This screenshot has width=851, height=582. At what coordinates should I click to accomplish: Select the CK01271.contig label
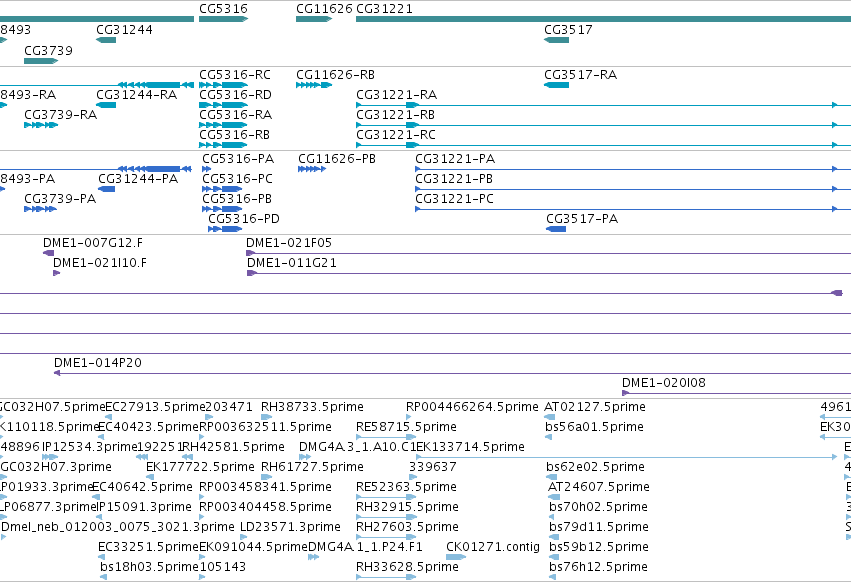[x=493, y=548]
